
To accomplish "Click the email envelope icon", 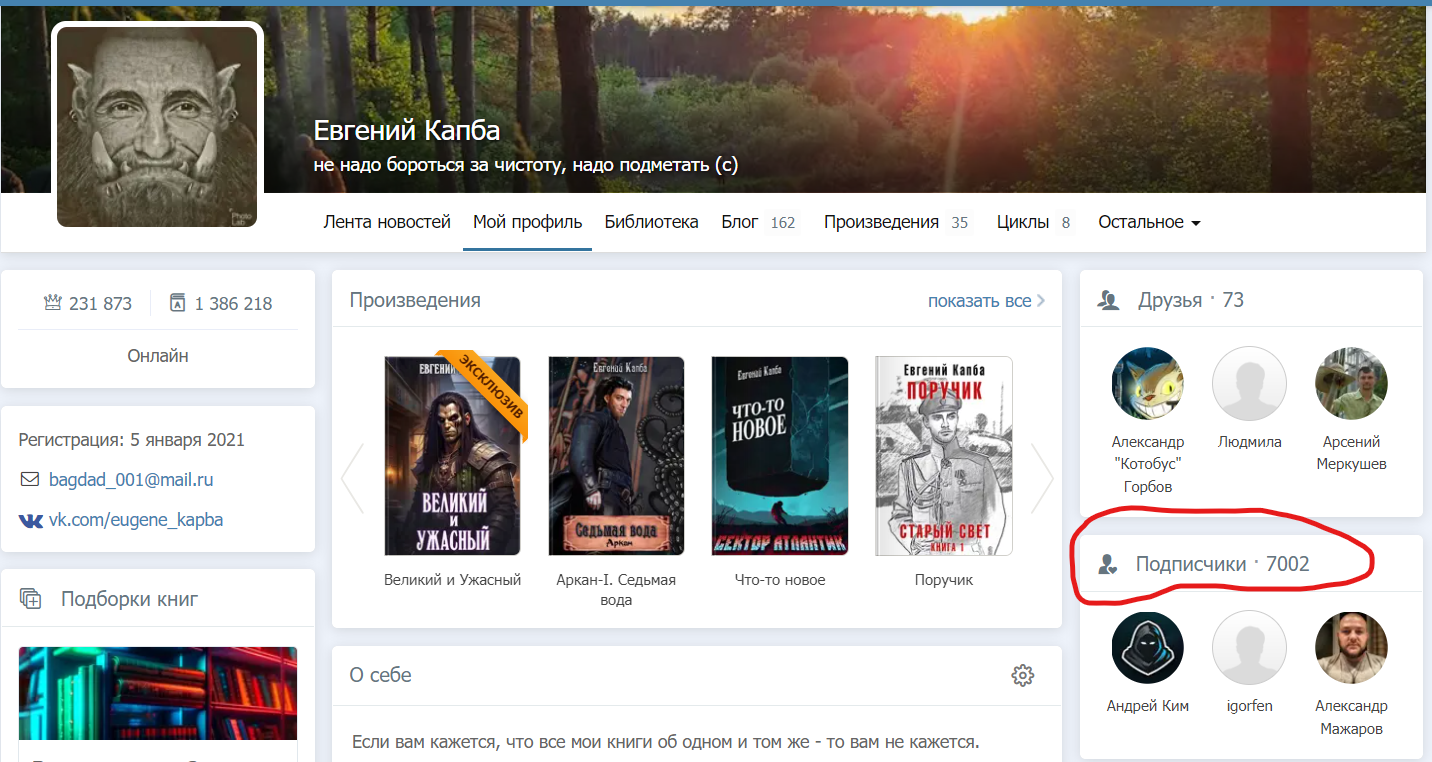I will click(x=30, y=480).
